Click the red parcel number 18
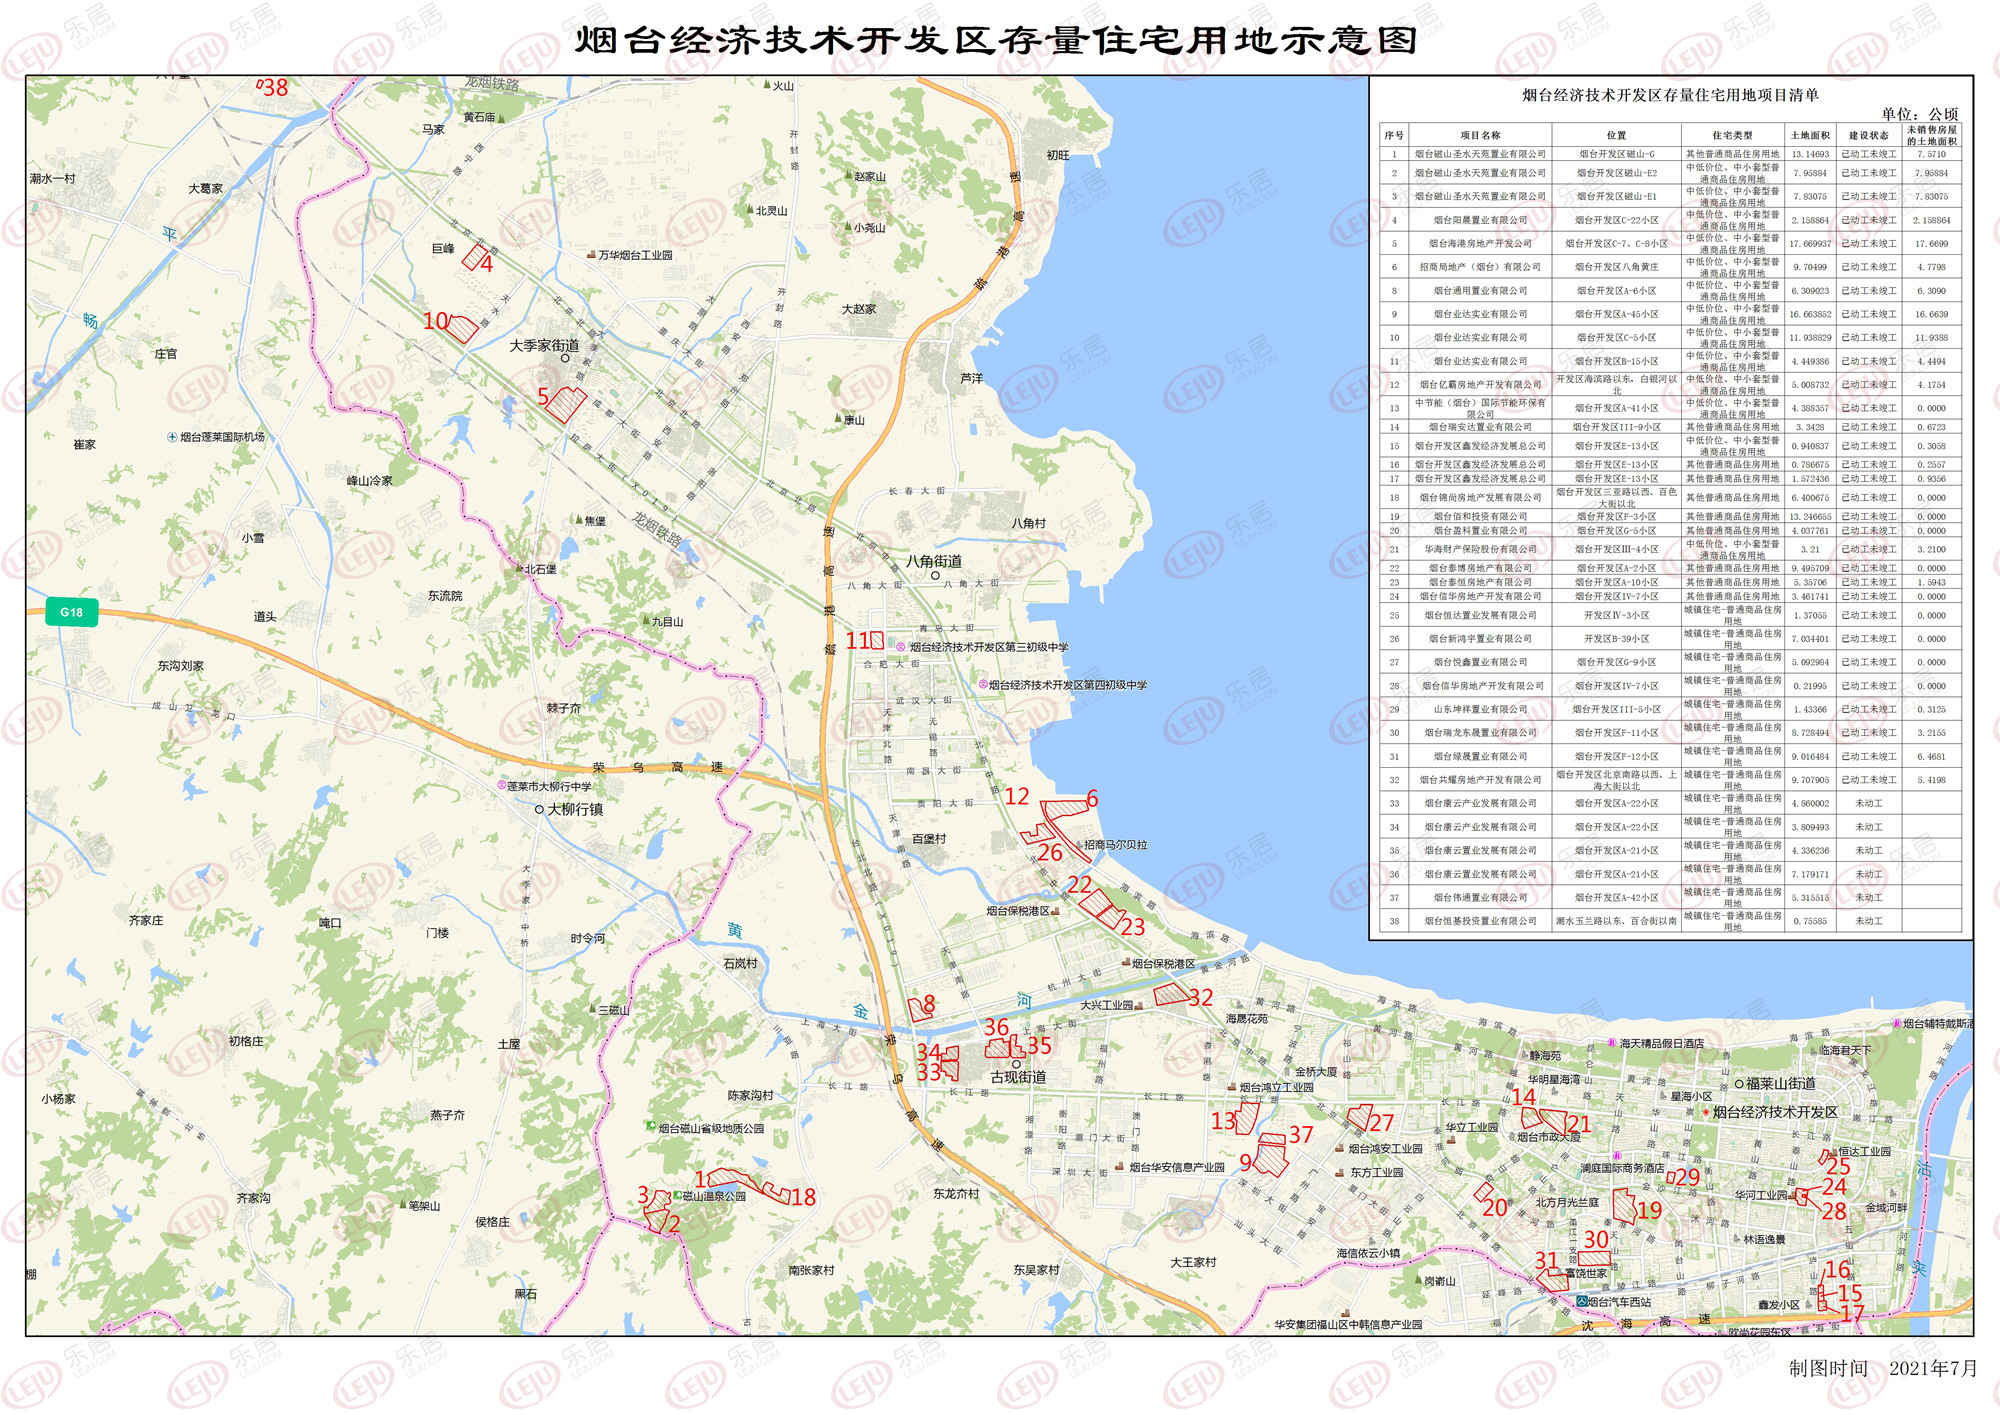This screenshot has height=1415, width=2000. 776,1191
